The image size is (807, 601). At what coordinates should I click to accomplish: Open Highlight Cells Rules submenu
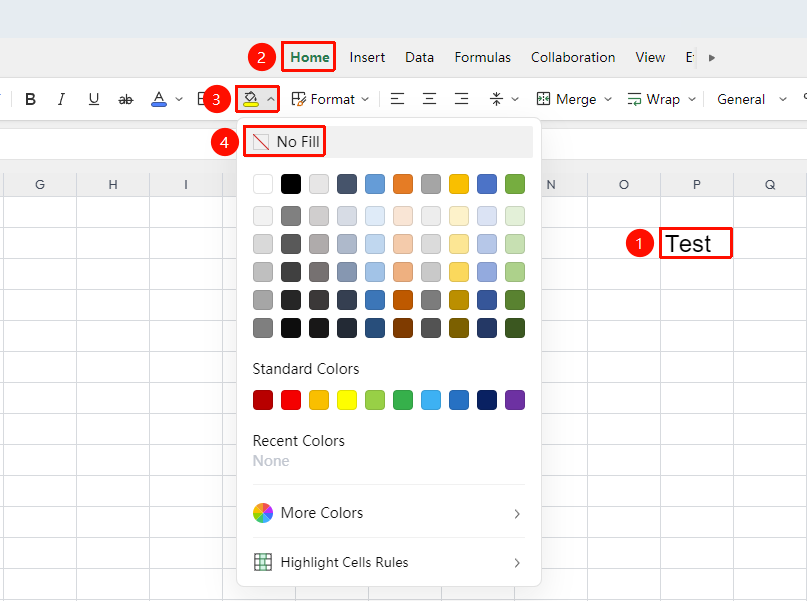tap(389, 562)
